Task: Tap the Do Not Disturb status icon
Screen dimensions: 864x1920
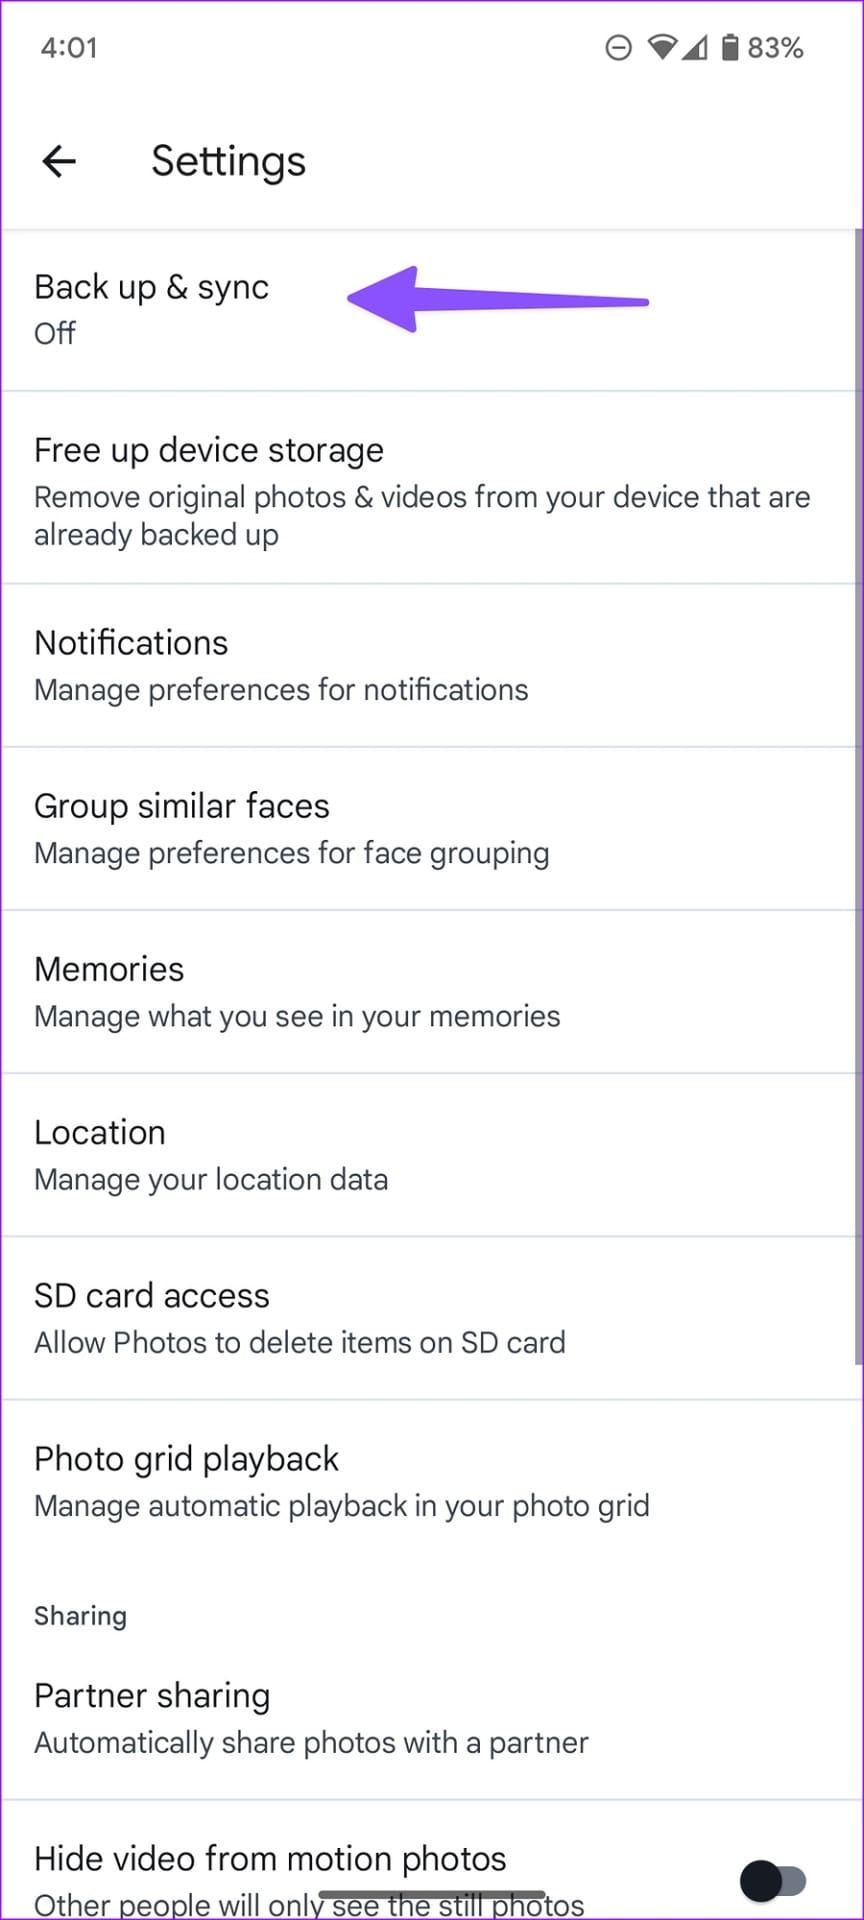Action: 619,47
